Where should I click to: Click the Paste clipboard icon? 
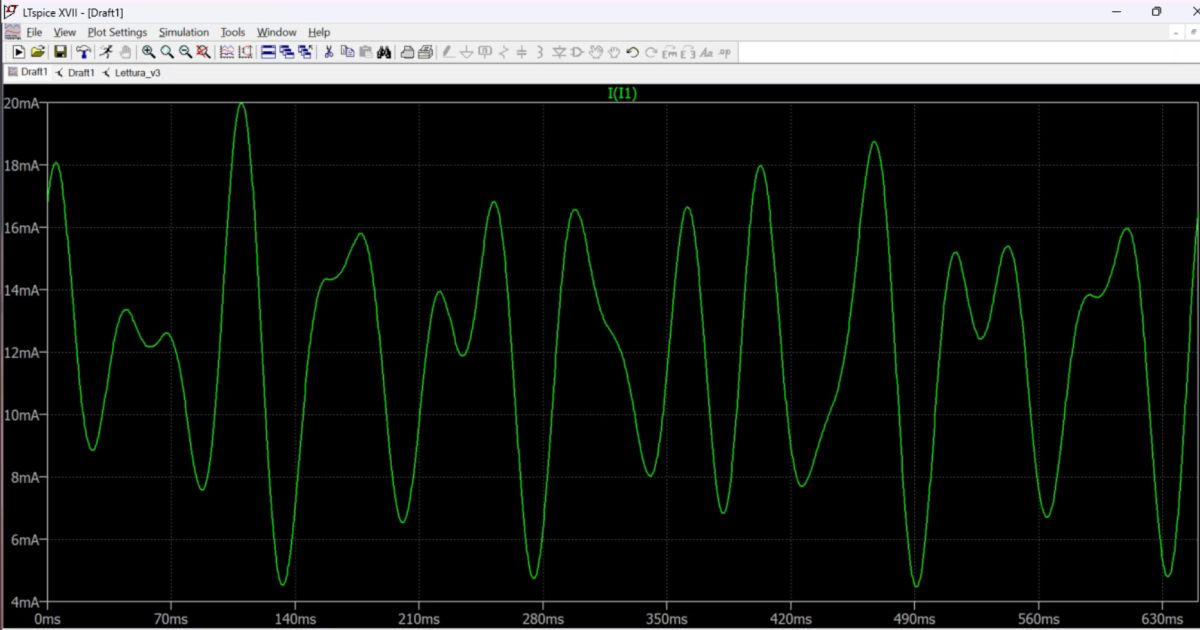pos(365,51)
